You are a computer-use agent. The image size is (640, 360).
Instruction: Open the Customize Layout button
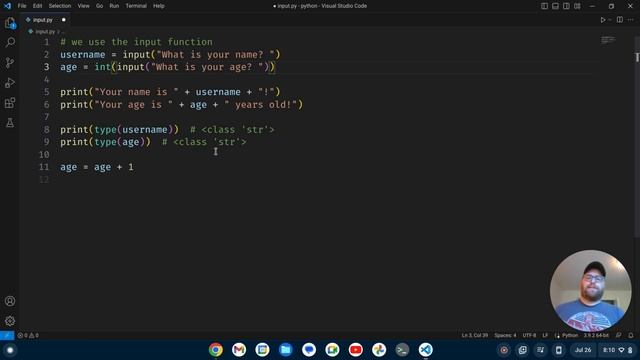point(577,6)
